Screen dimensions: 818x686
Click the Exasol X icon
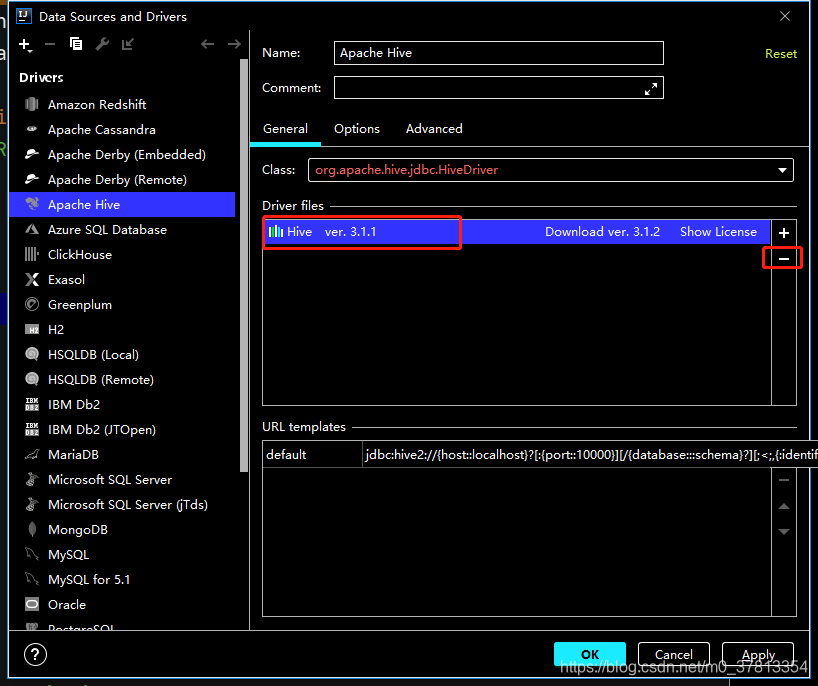click(32, 280)
